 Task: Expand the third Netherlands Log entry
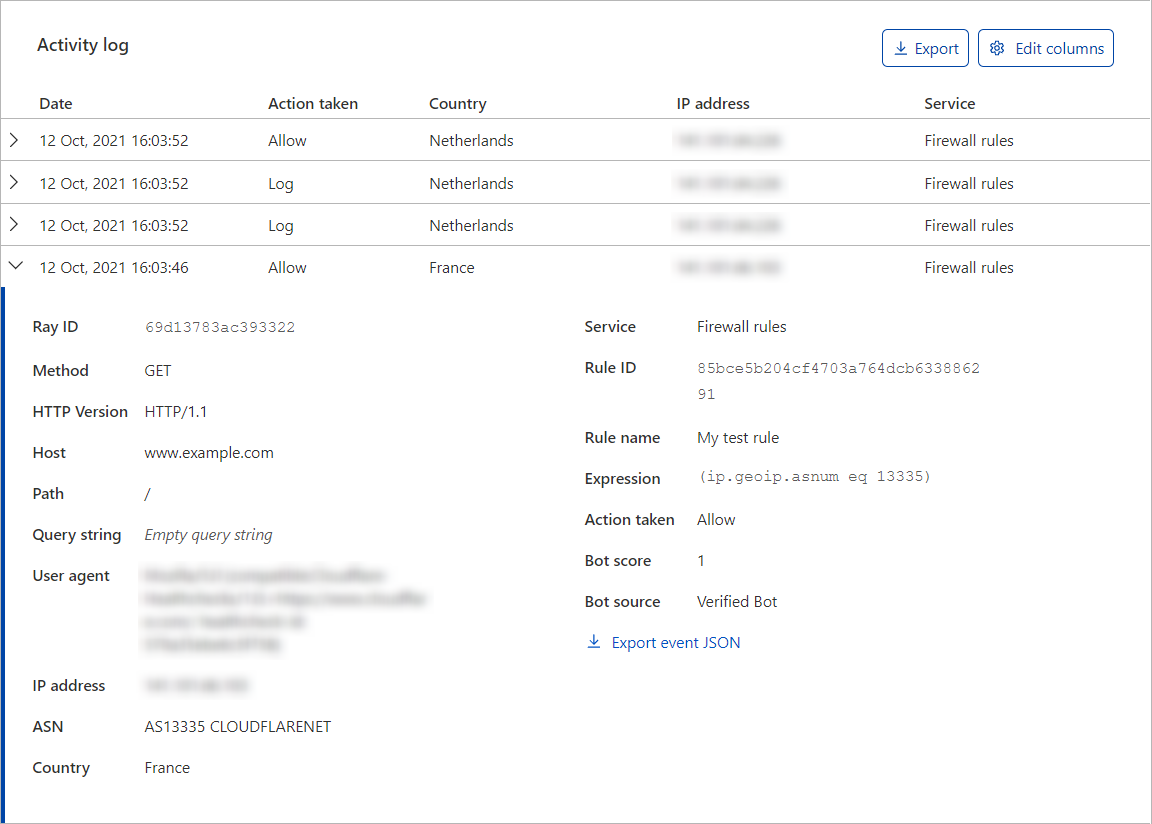pyautogui.click(x=14, y=225)
